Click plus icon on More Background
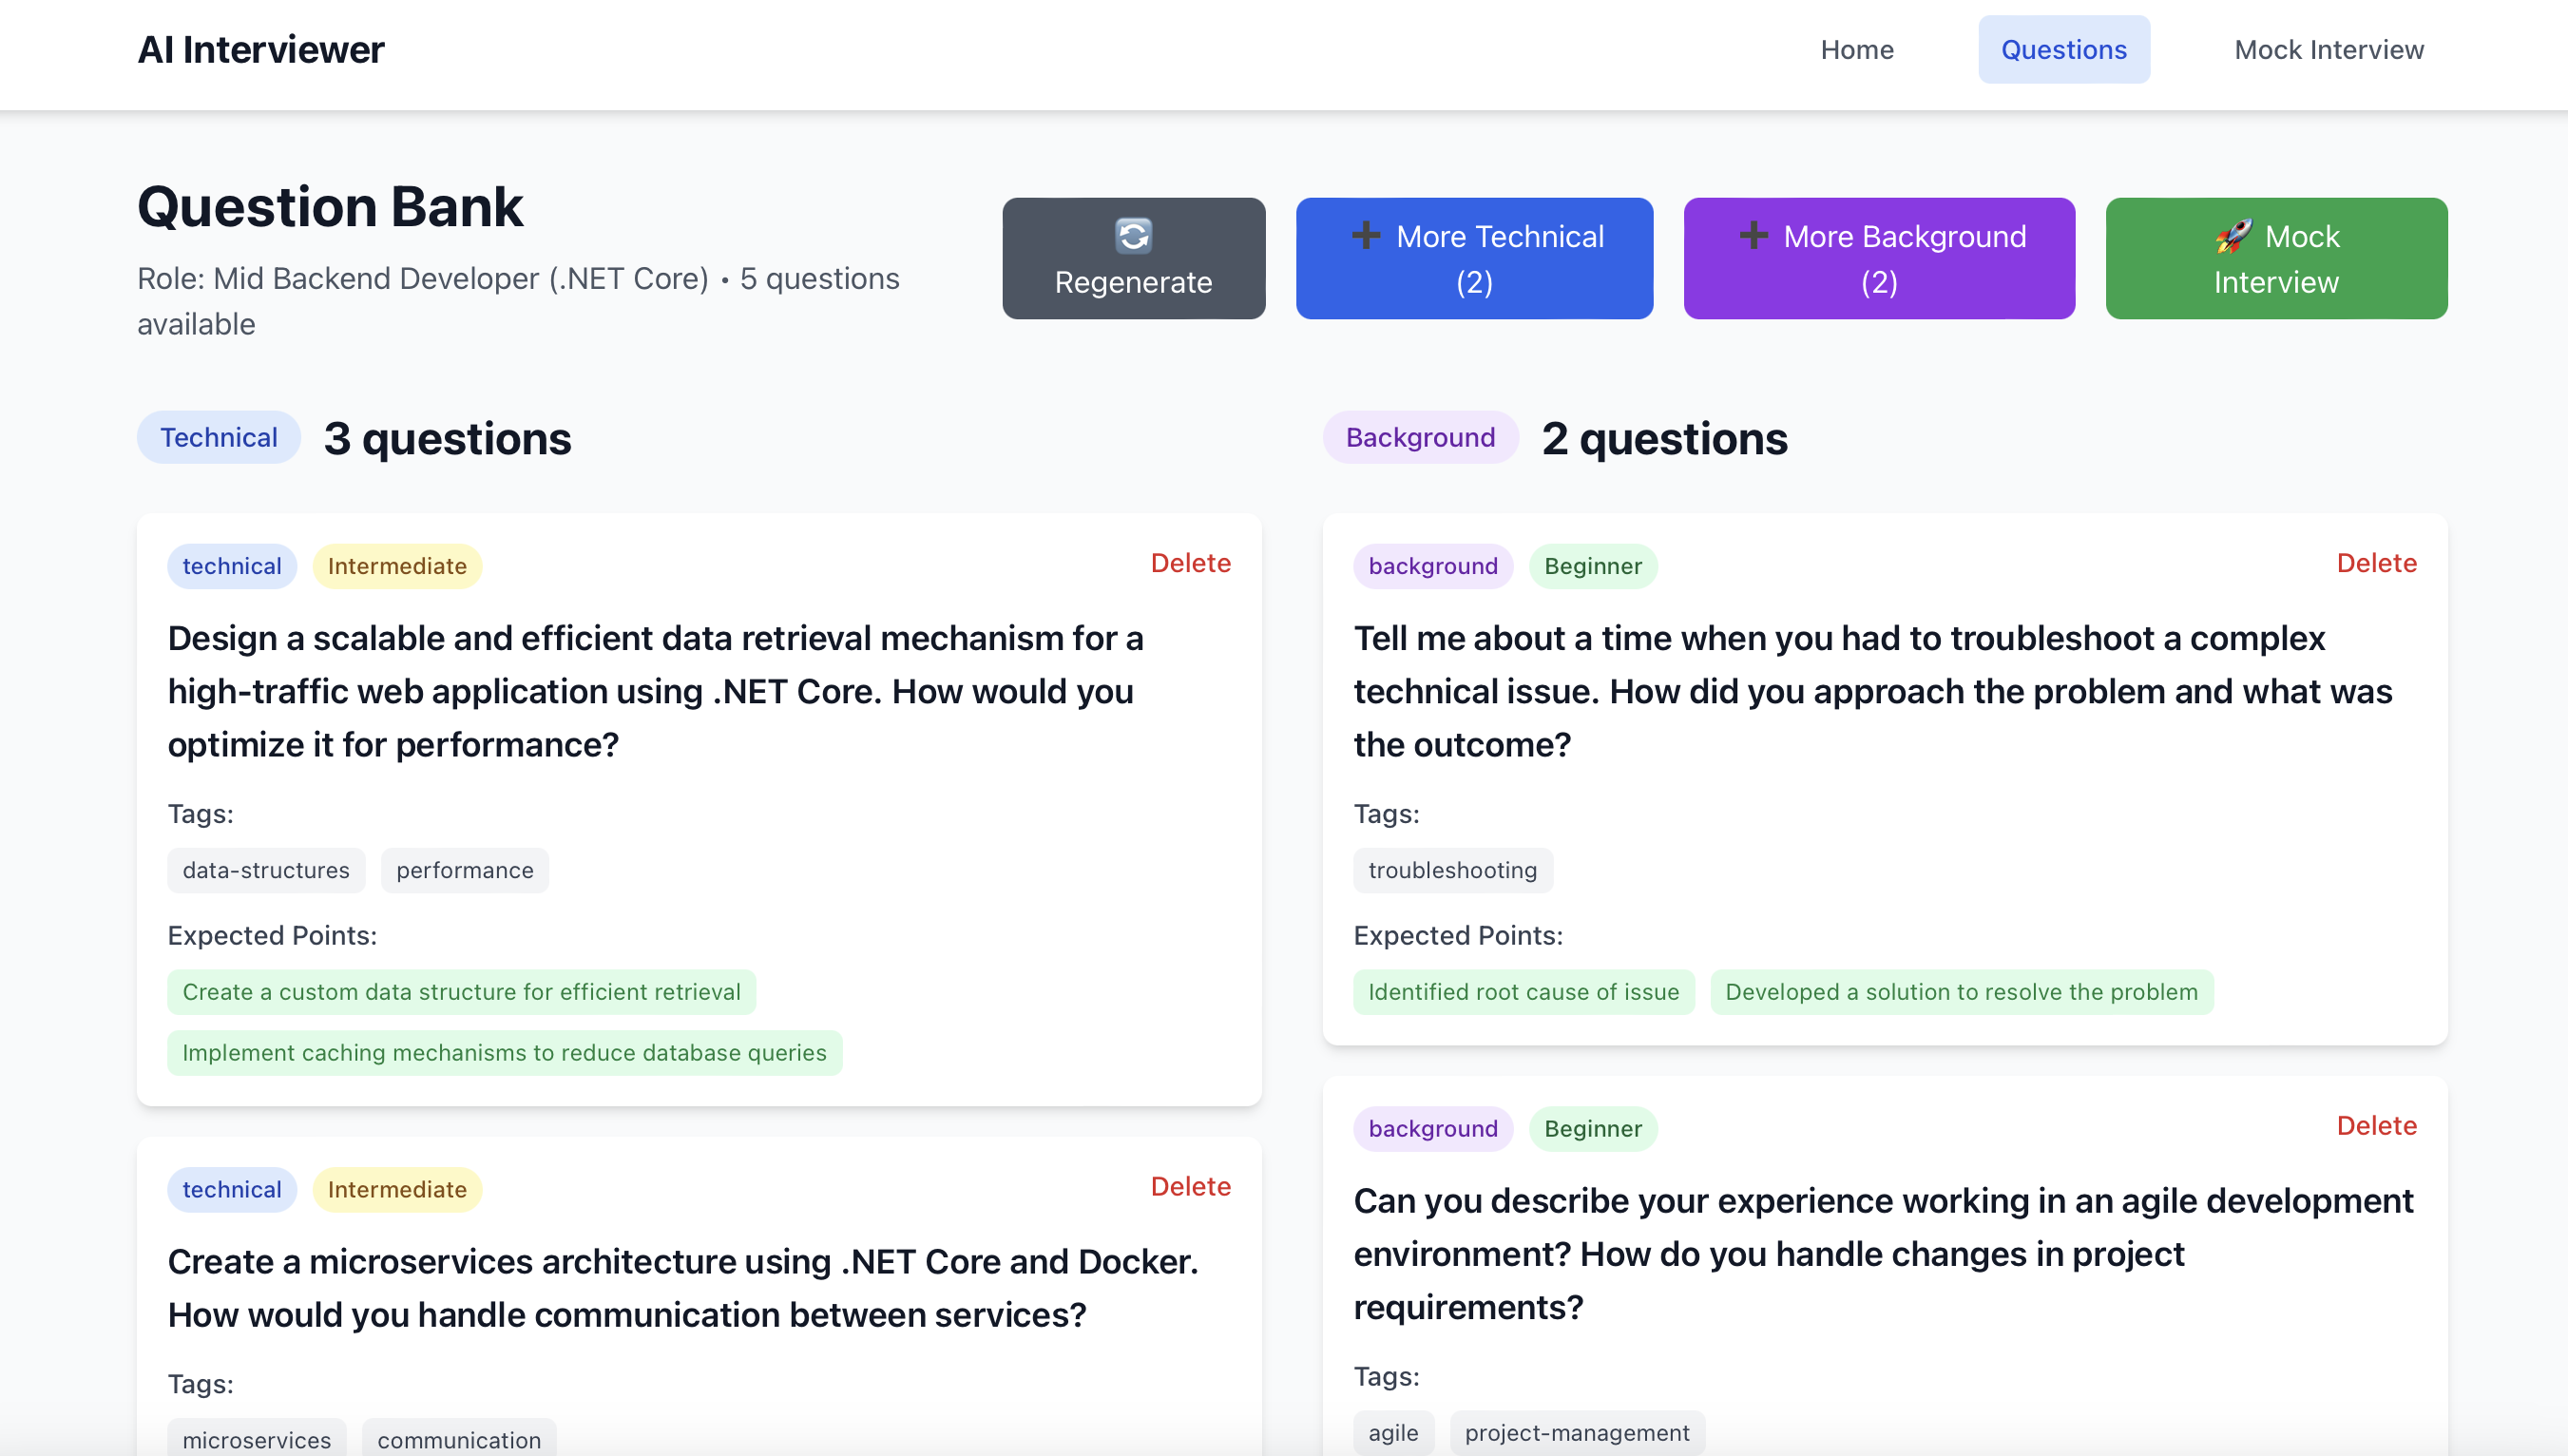Viewport: 2568px width, 1456px height. pyautogui.click(x=1753, y=236)
